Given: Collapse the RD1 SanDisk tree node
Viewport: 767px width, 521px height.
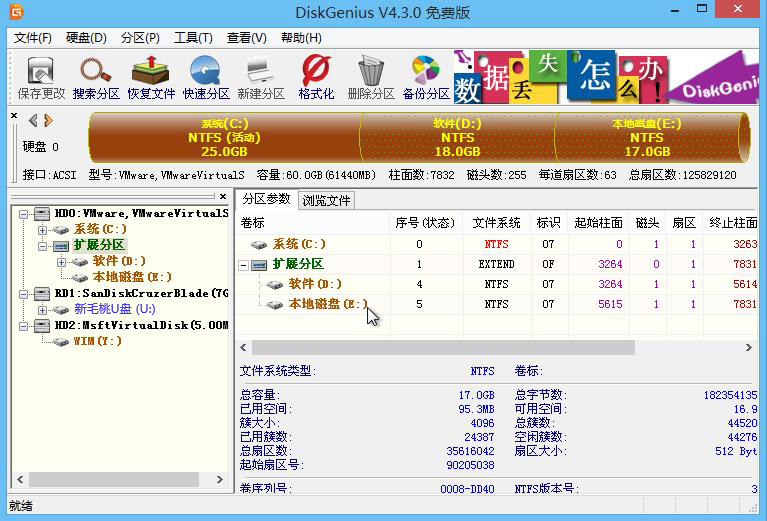Looking at the screenshot, I should 23,294.
